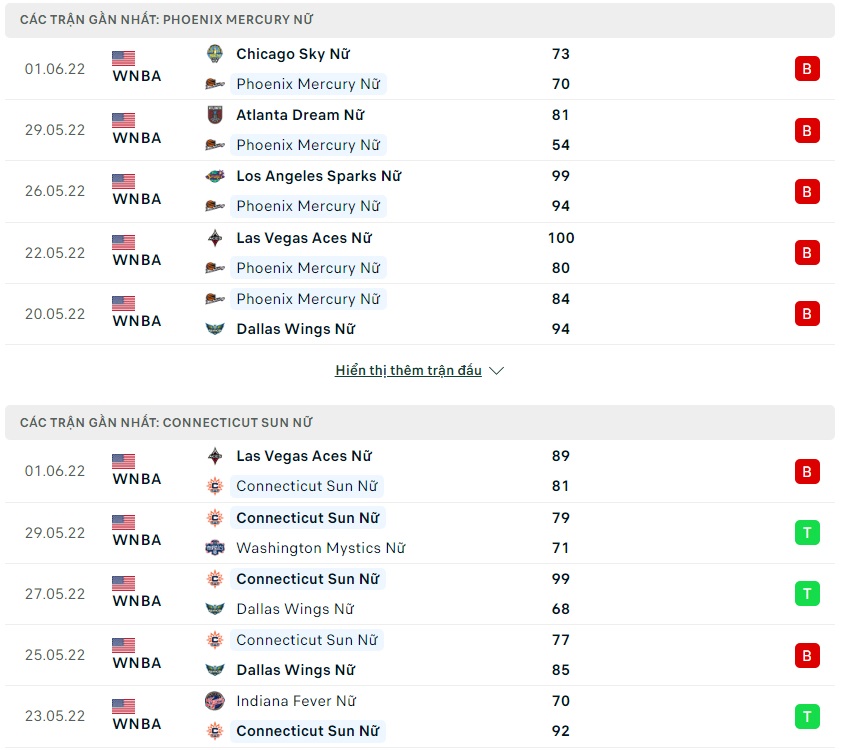Click score 100 in Las Vegas Aces match
Image resolution: width=843 pixels, height=750 pixels.
(x=561, y=238)
